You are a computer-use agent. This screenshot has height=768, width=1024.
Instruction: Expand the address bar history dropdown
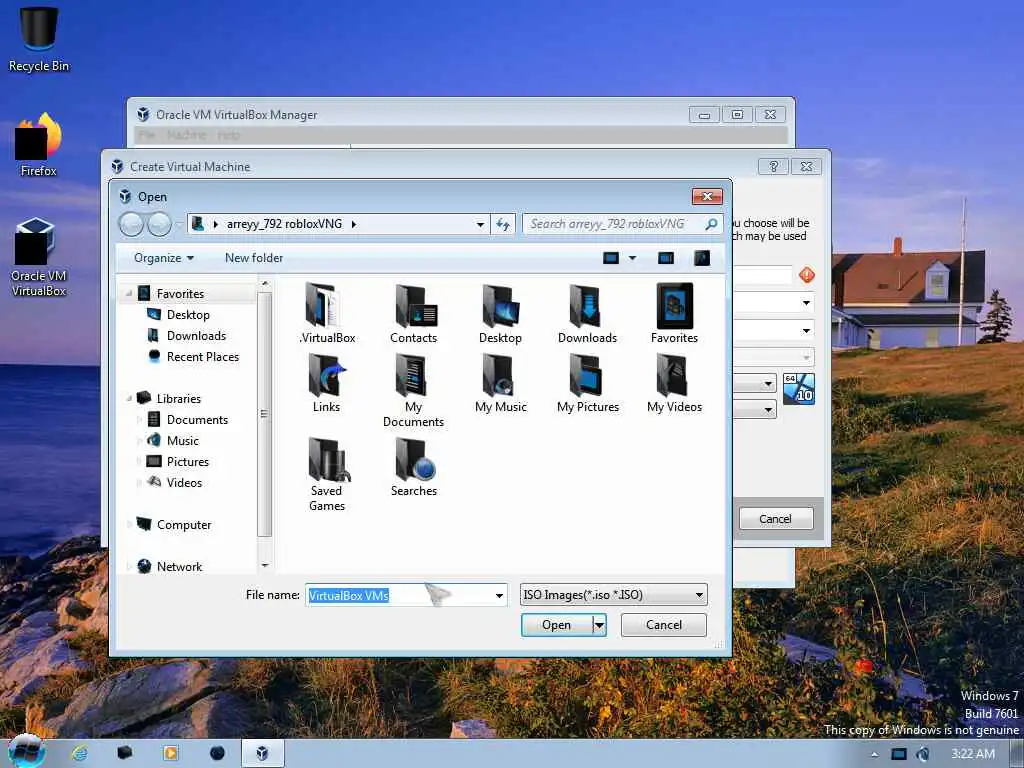tap(480, 224)
